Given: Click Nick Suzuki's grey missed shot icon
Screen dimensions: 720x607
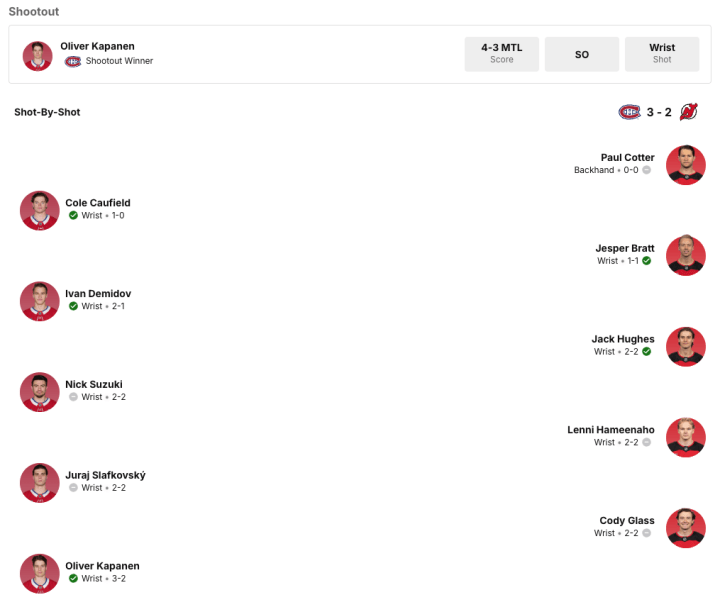Looking at the screenshot, I should tap(73, 397).
